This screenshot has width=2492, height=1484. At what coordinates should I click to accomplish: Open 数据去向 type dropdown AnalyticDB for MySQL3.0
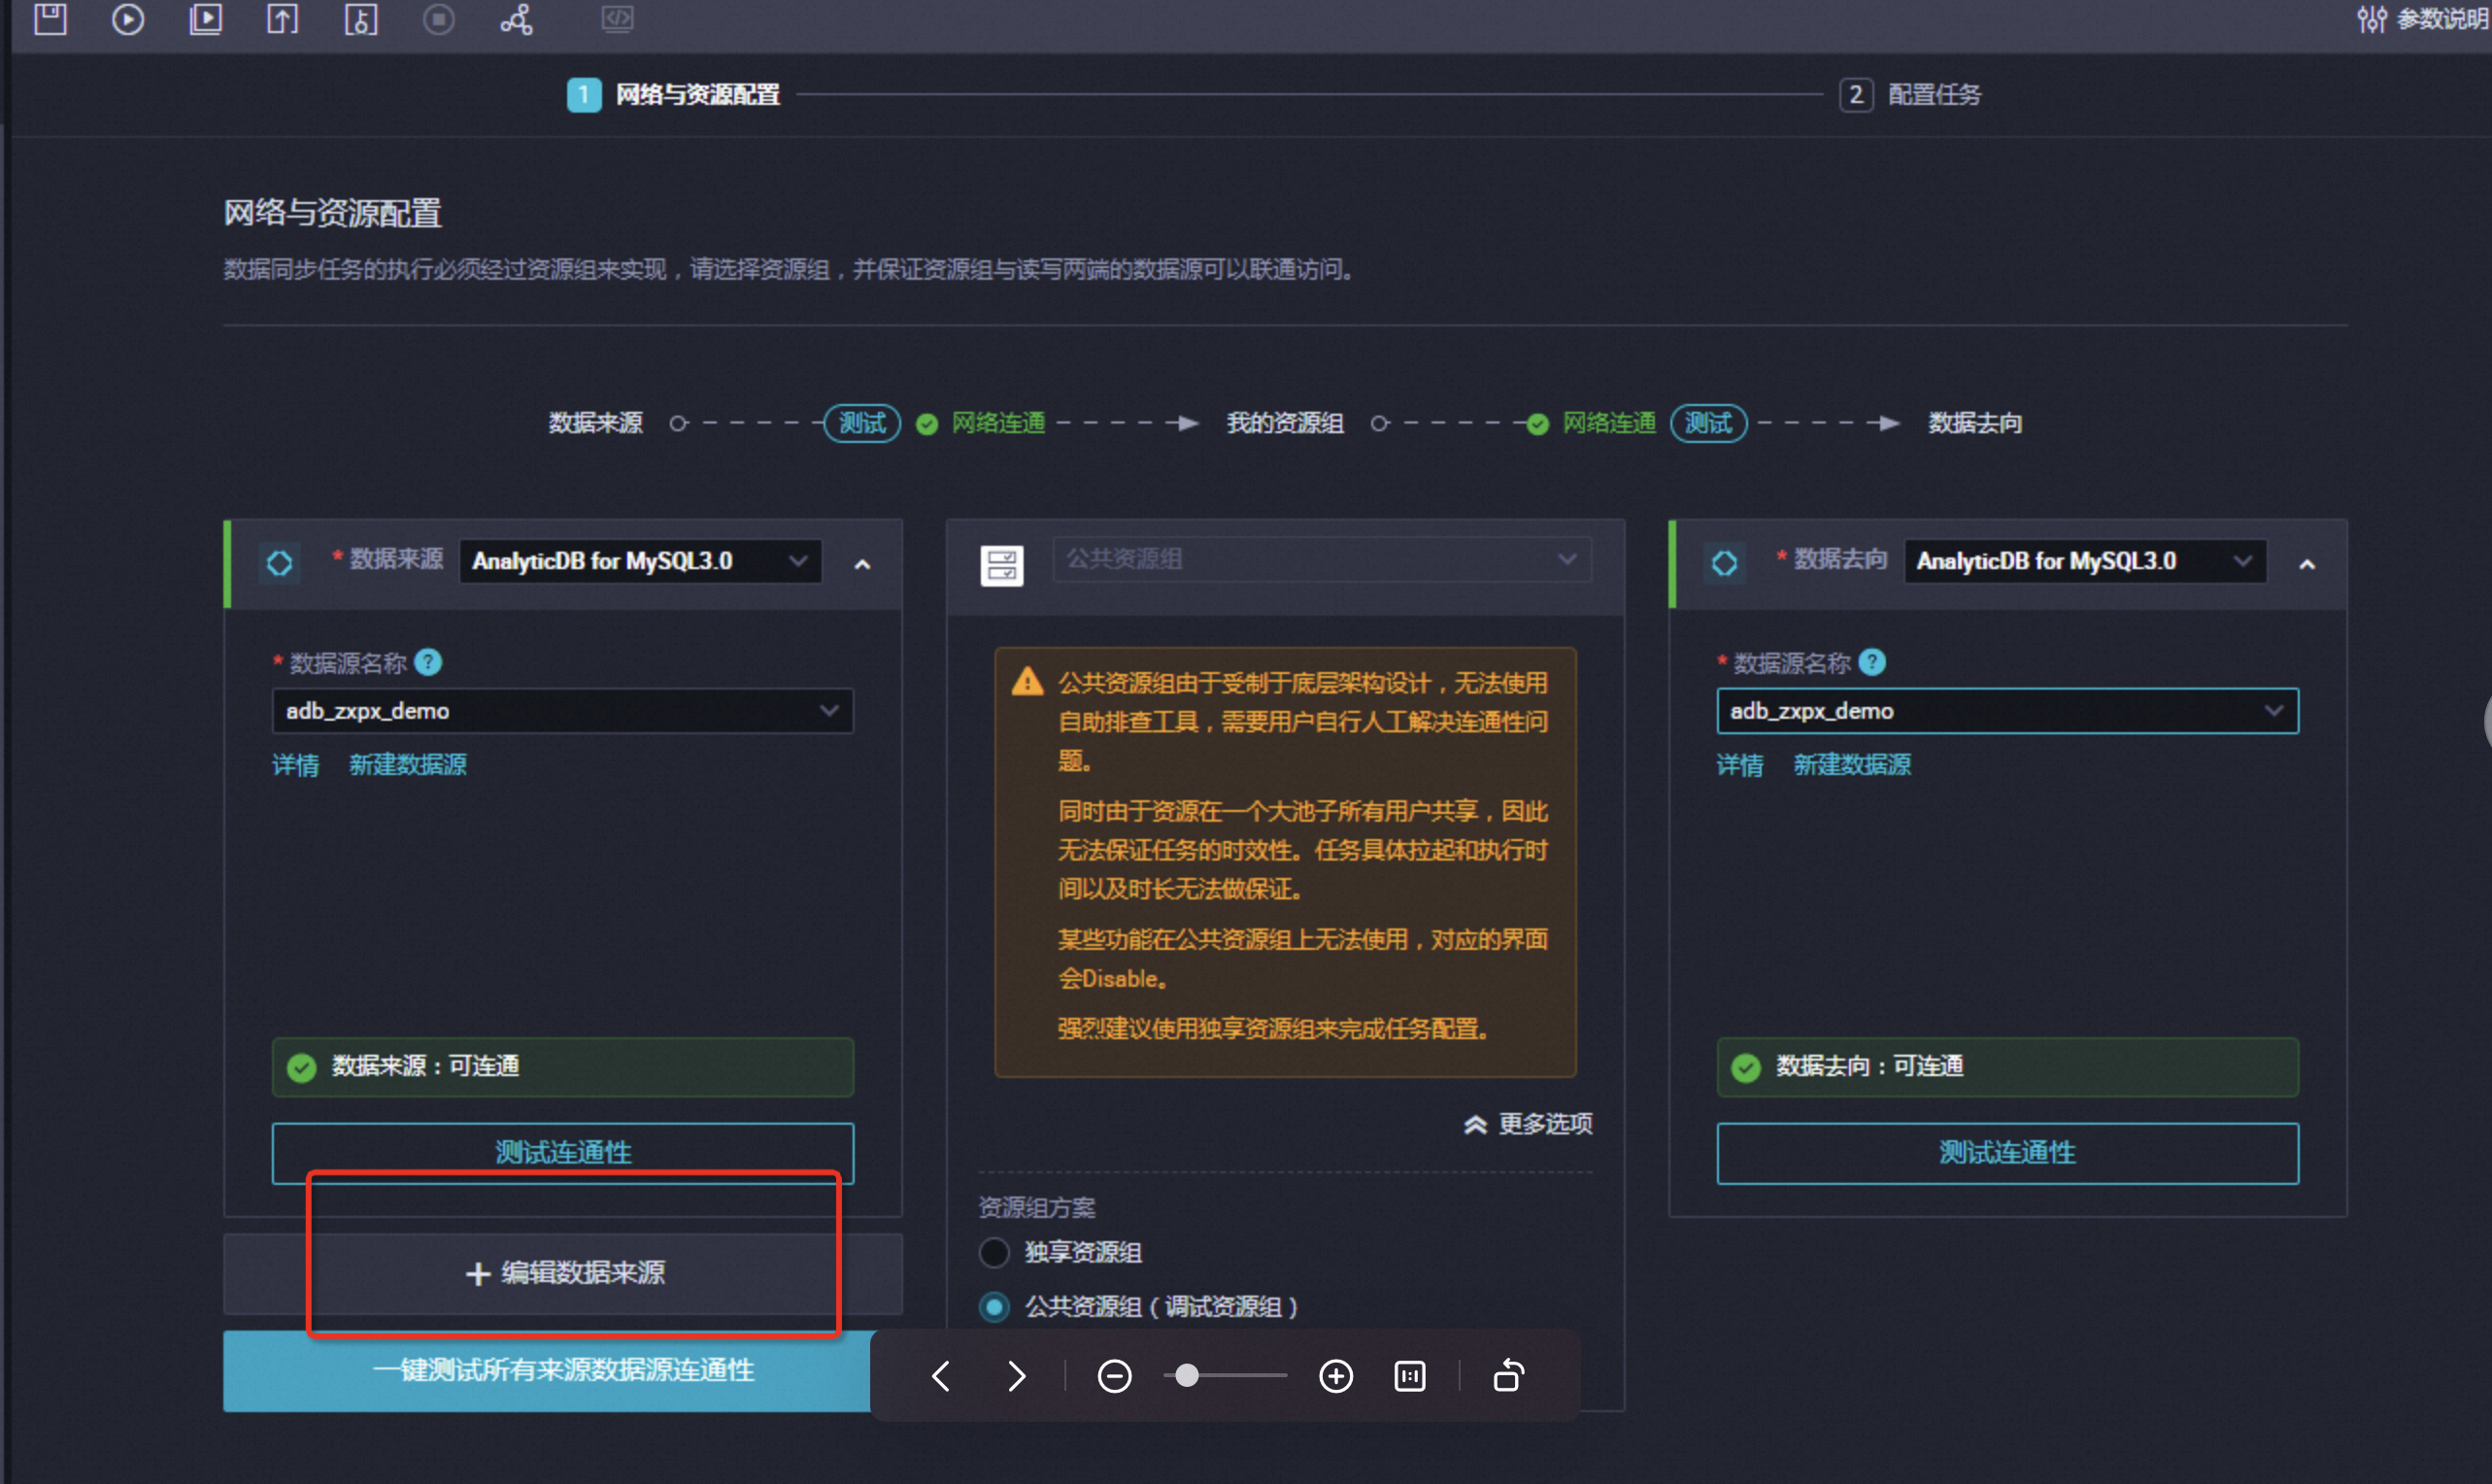(x=2085, y=561)
